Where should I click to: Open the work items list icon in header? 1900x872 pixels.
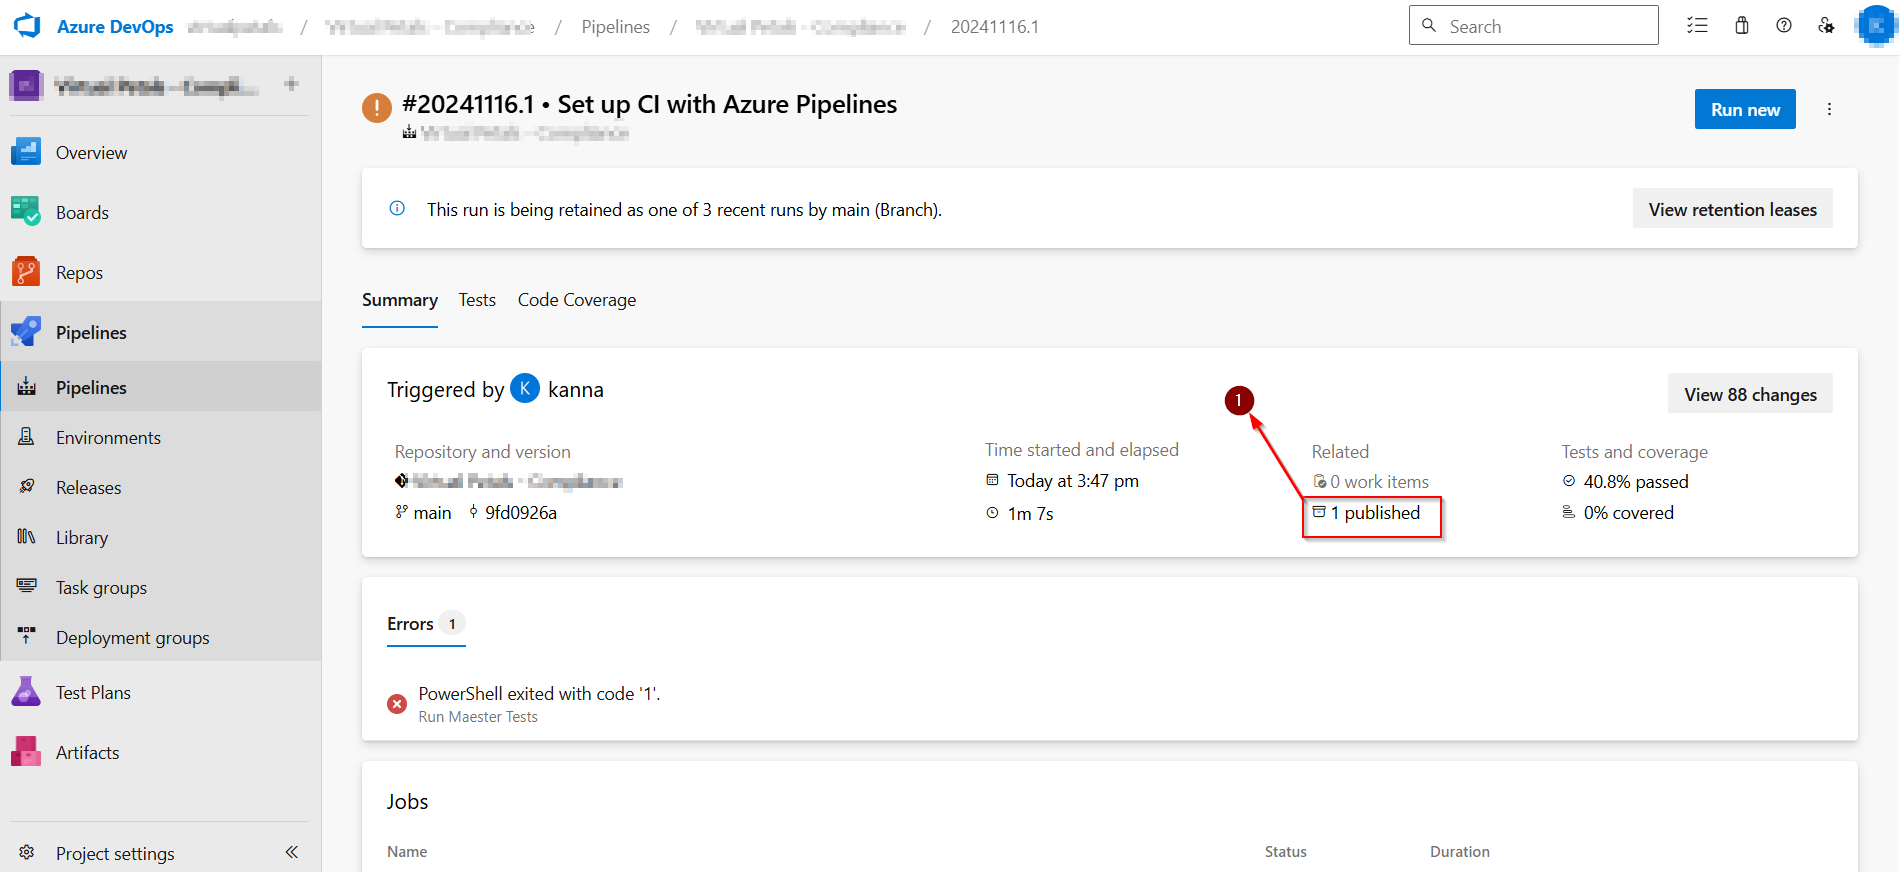click(x=1697, y=26)
